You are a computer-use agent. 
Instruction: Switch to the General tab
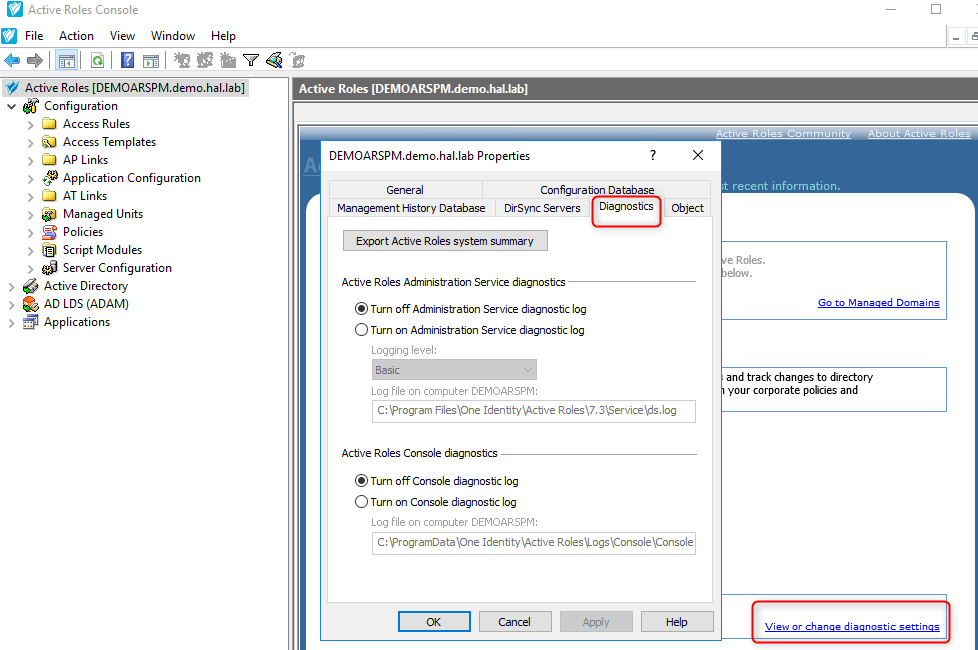(405, 190)
